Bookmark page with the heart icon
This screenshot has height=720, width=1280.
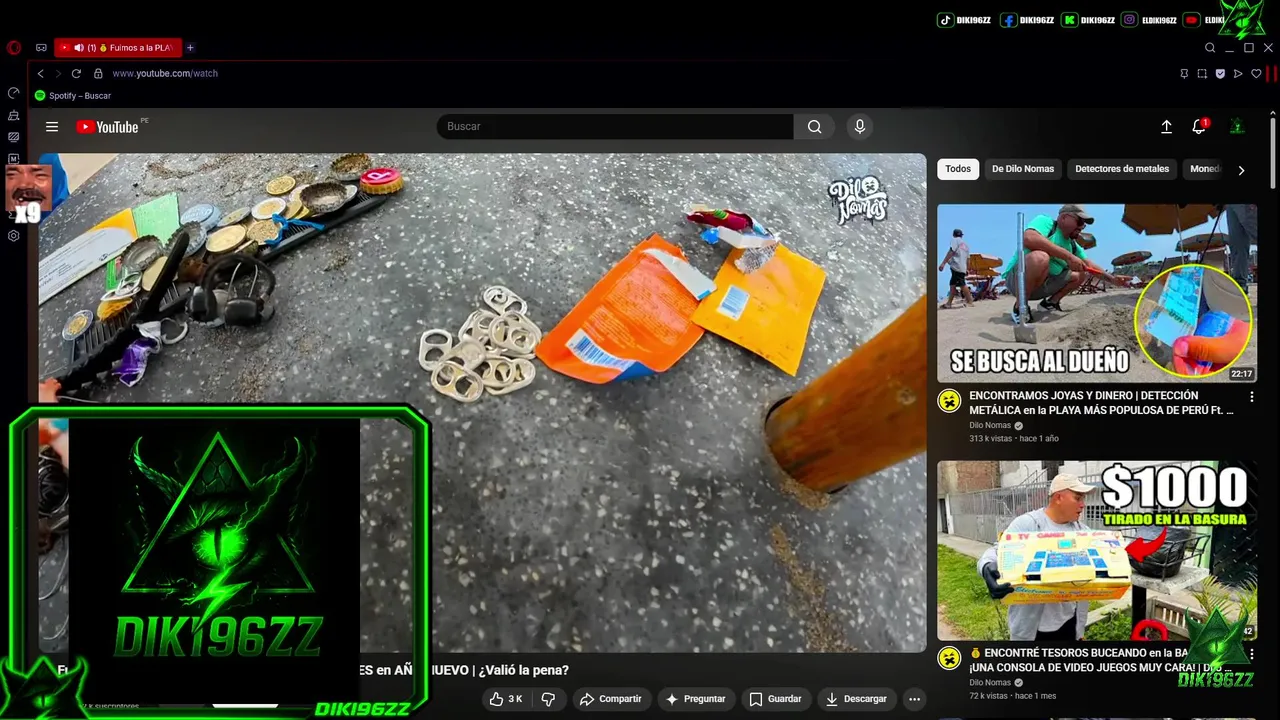pyautogui.click(x=1256, y=73)
